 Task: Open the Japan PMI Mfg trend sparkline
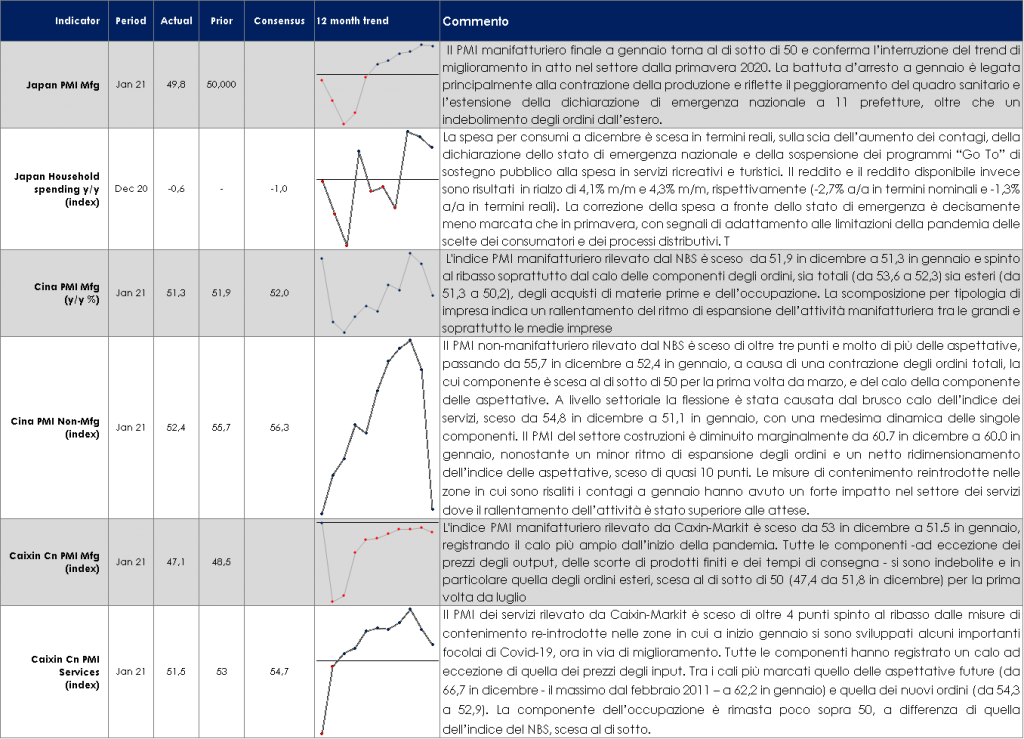[376, 85]
